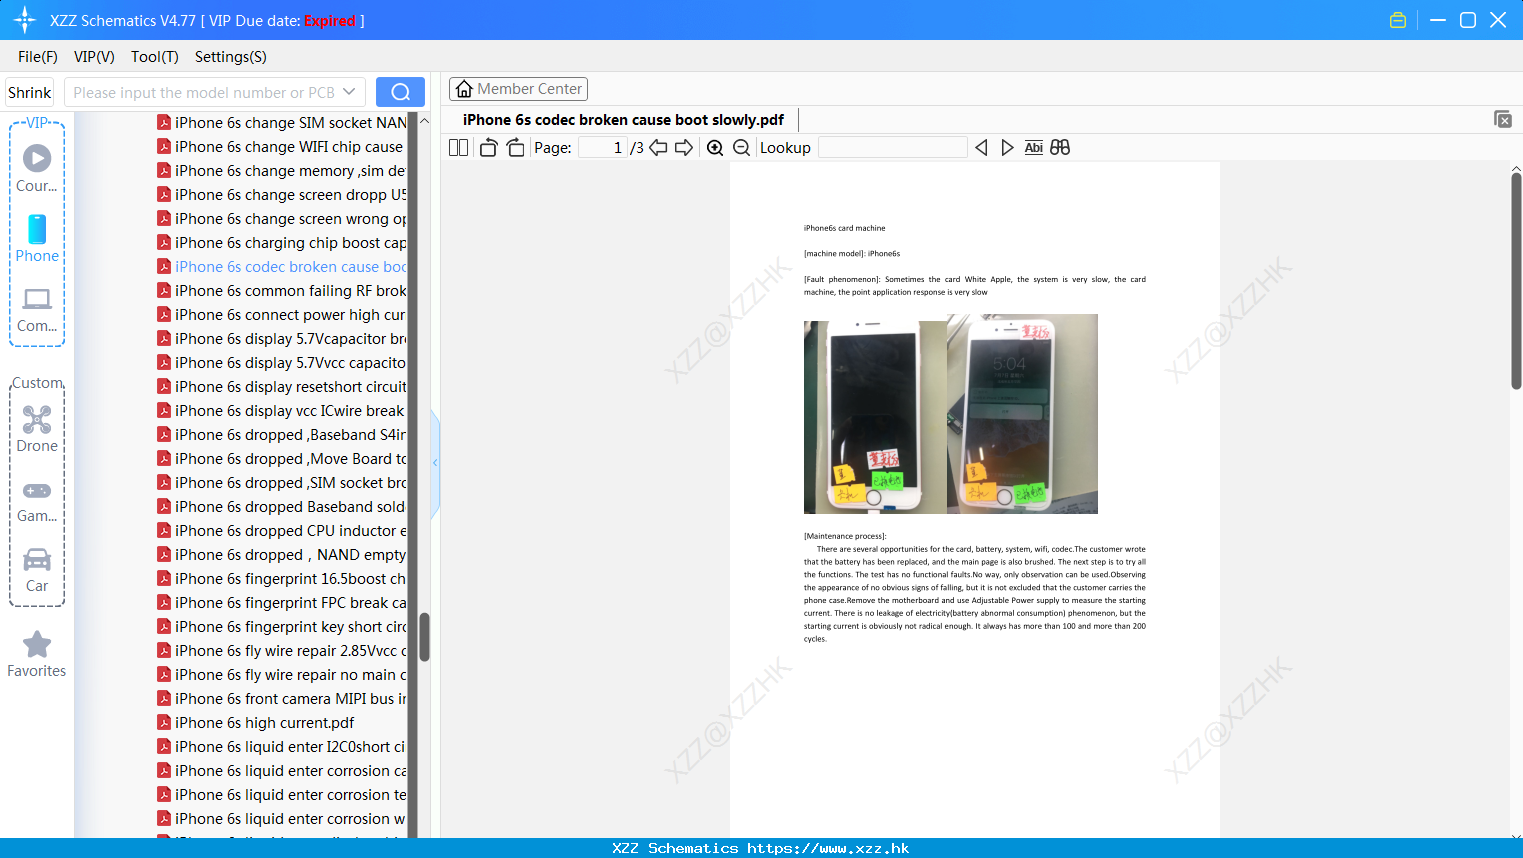Click the blue search button
The width and height of the screenshot is (1523, 858).
point(400,92)
